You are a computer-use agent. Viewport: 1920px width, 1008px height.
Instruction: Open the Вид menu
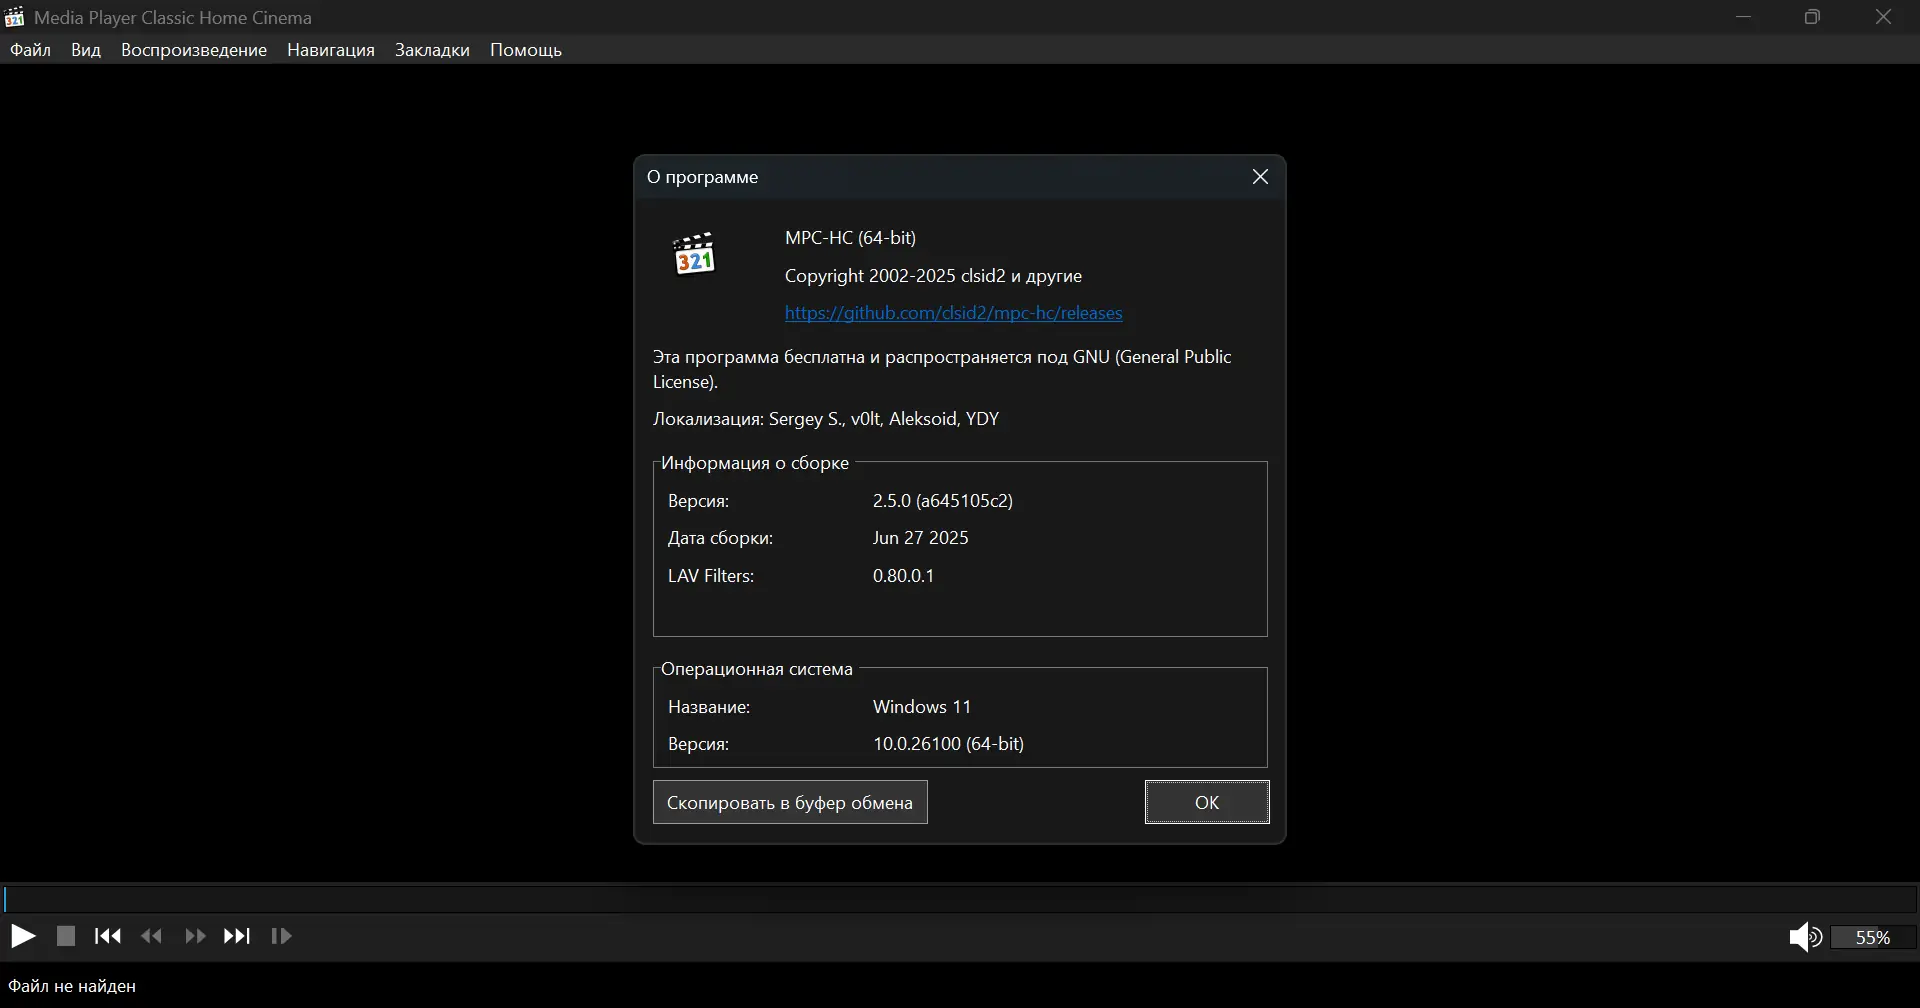(86, 50)
